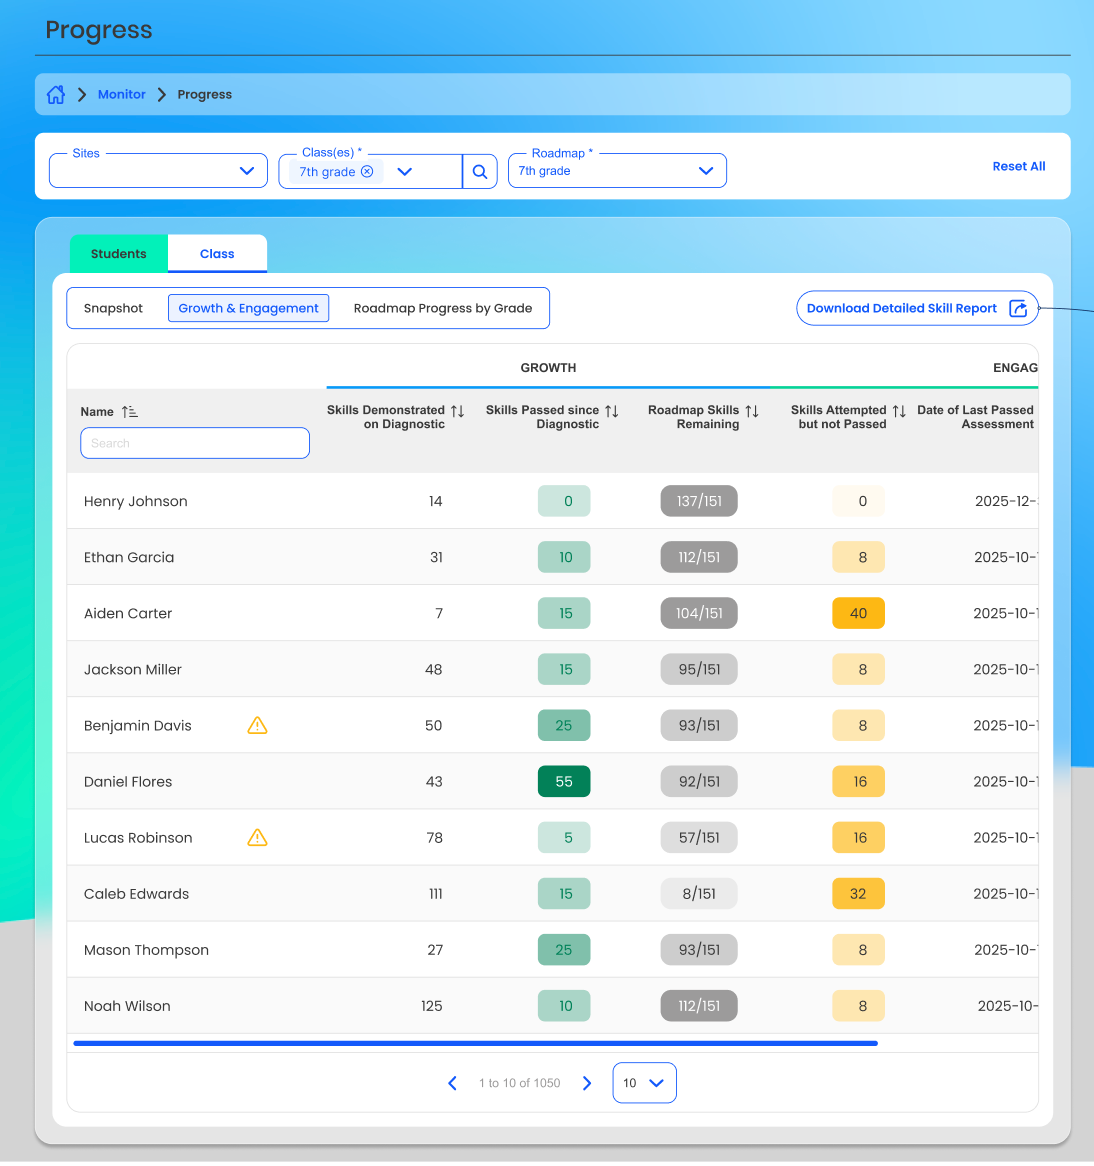Click the GROWTH section header
Image resolution: width=1094 pixels, height=1166 pixels.
(x=548, y=367)
